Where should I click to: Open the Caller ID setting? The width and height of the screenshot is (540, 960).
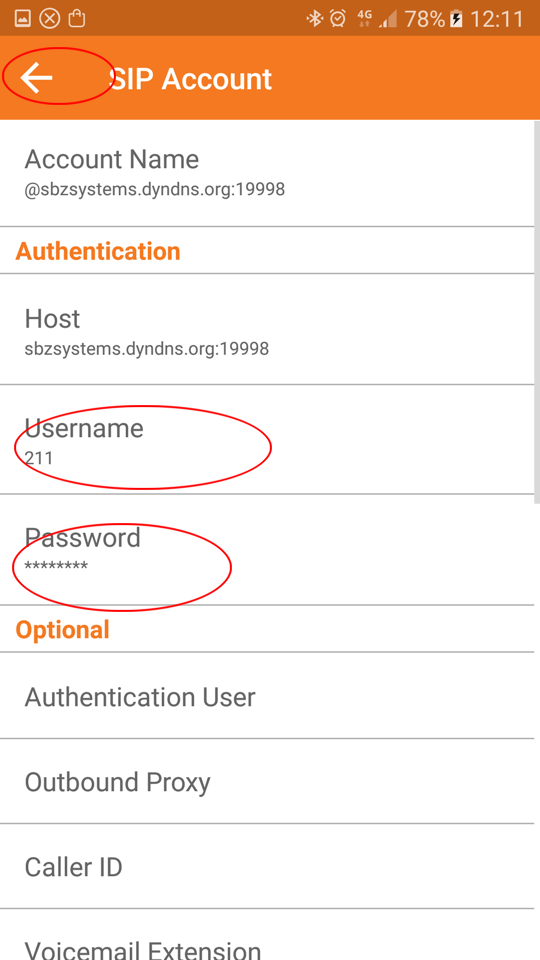pyautogui.click(x=267, y=866)
